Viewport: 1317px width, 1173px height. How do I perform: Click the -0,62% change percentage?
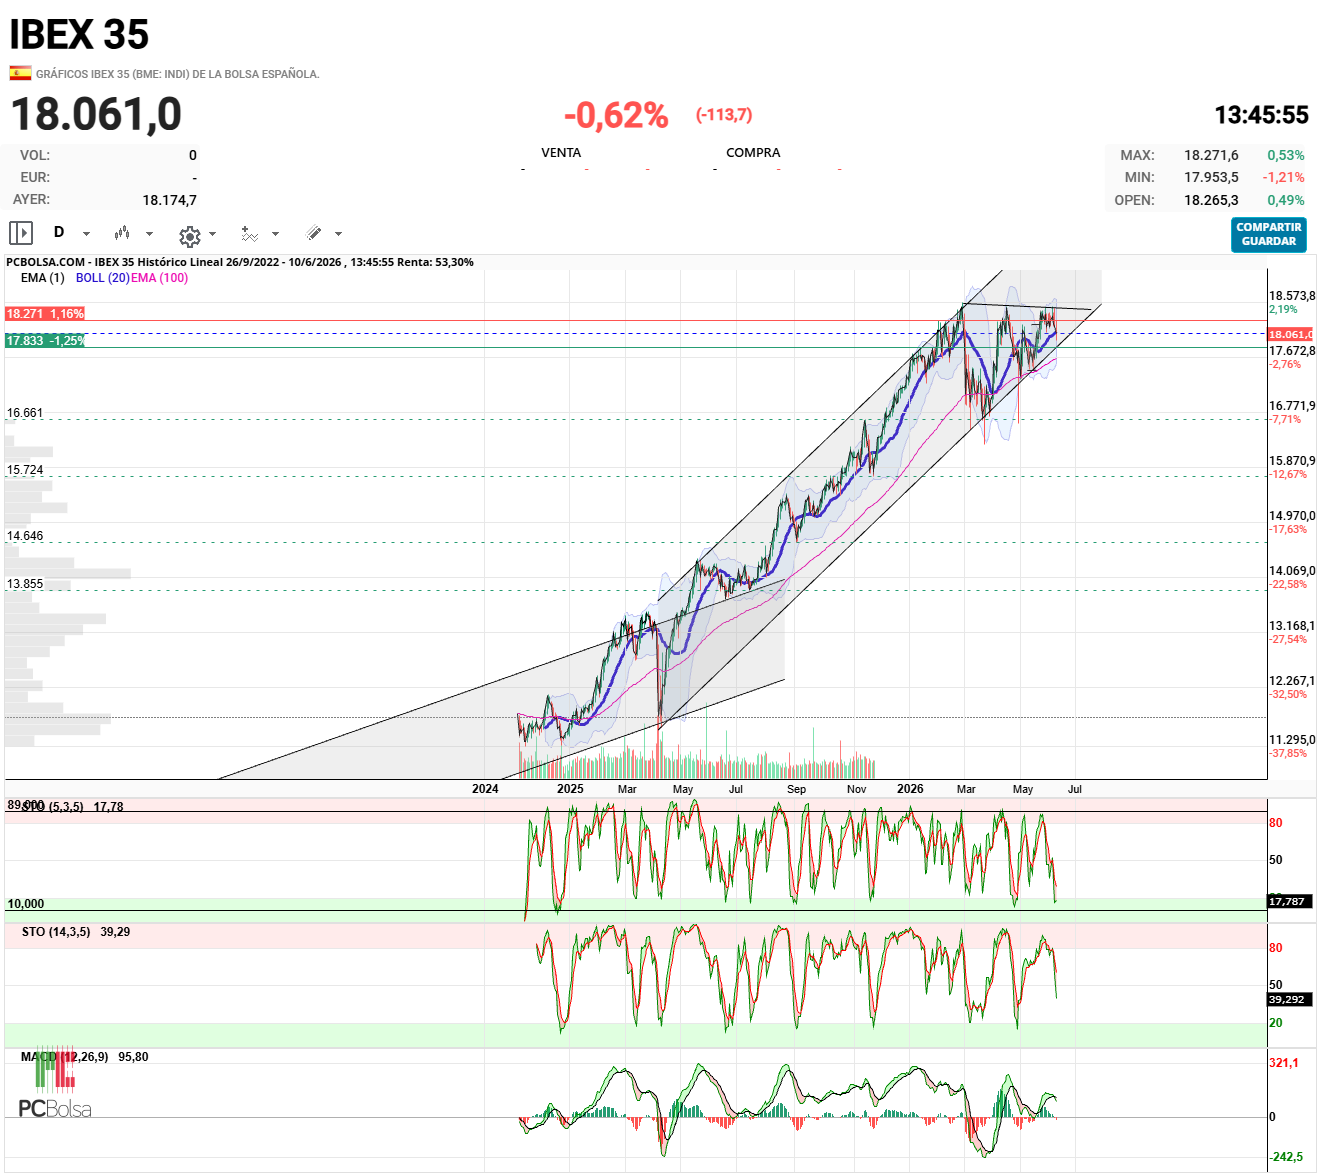[616, 115]
